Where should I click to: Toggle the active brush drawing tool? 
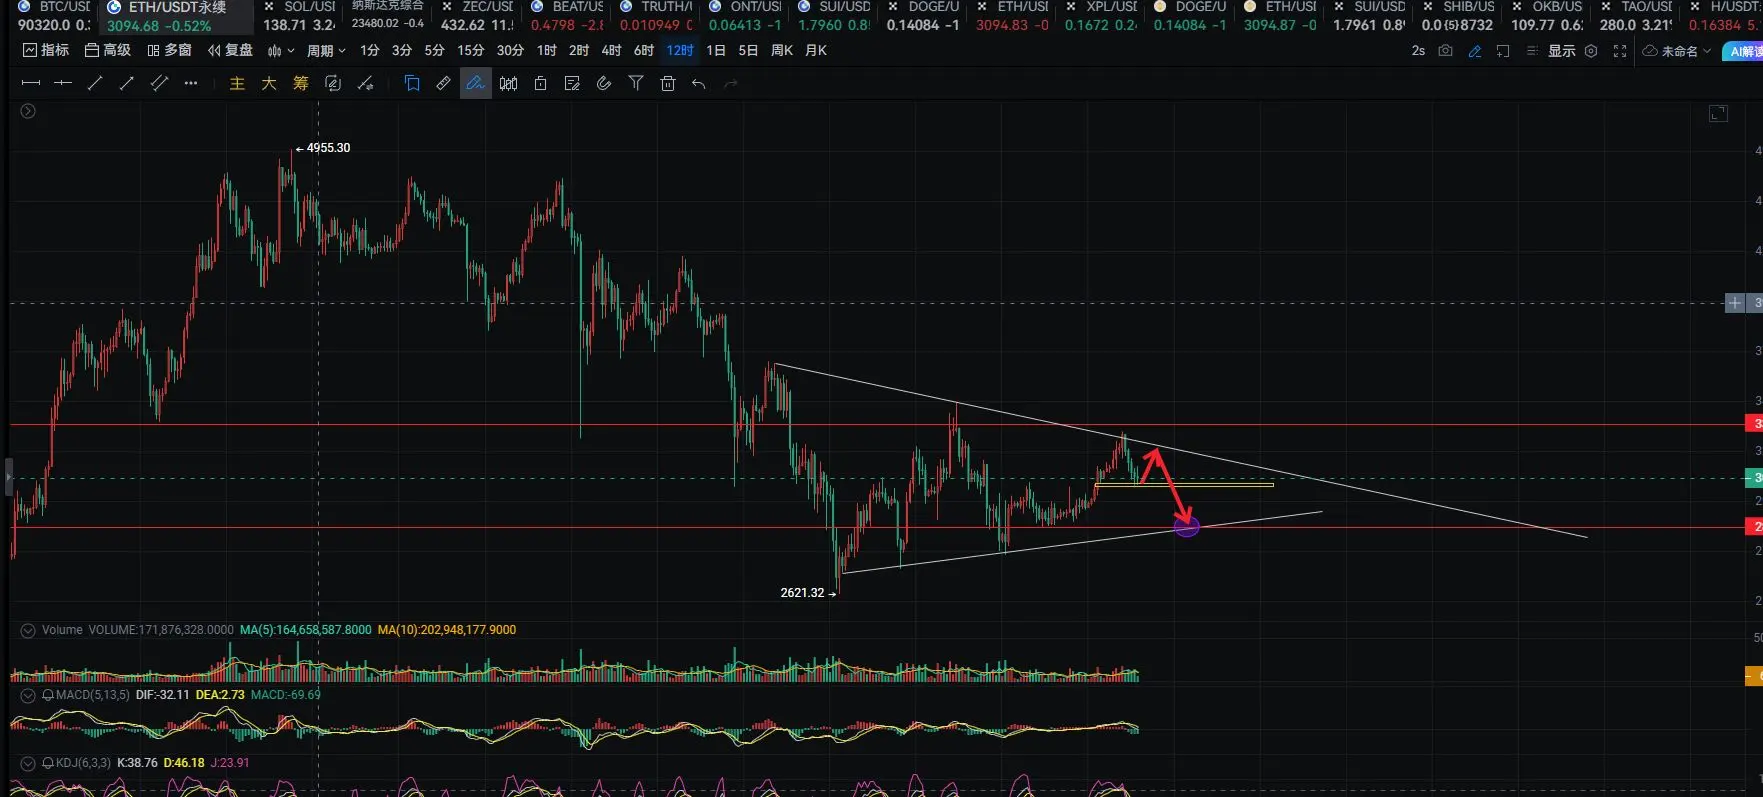pyautogui.click(x=475, y=84)
